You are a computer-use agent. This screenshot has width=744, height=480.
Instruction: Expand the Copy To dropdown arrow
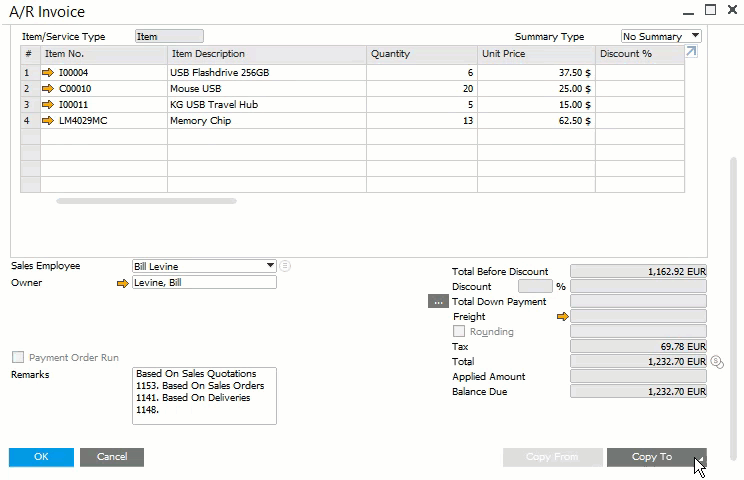[701, 459]
